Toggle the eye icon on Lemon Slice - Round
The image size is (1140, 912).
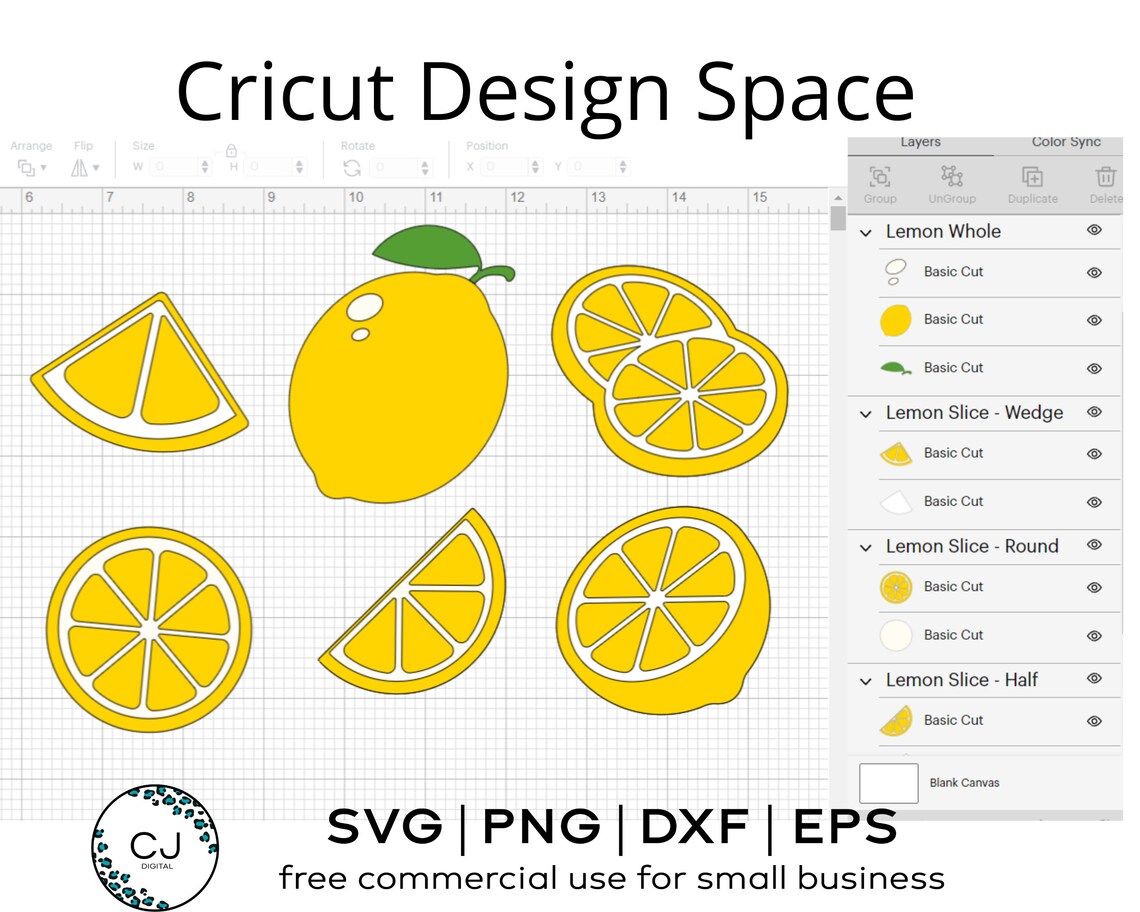pyautogui.click(x=1094, y=545)
